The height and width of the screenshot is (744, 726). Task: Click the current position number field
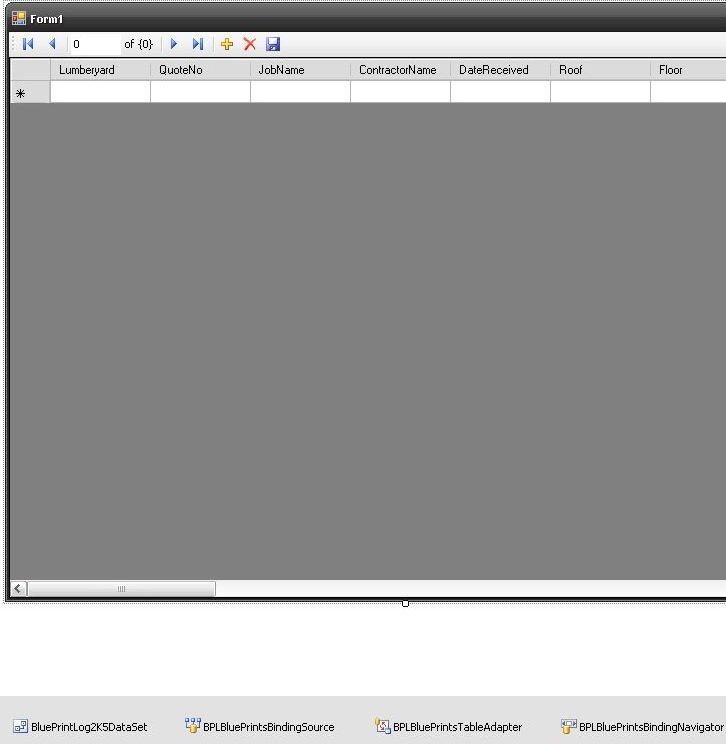[93, 44]
